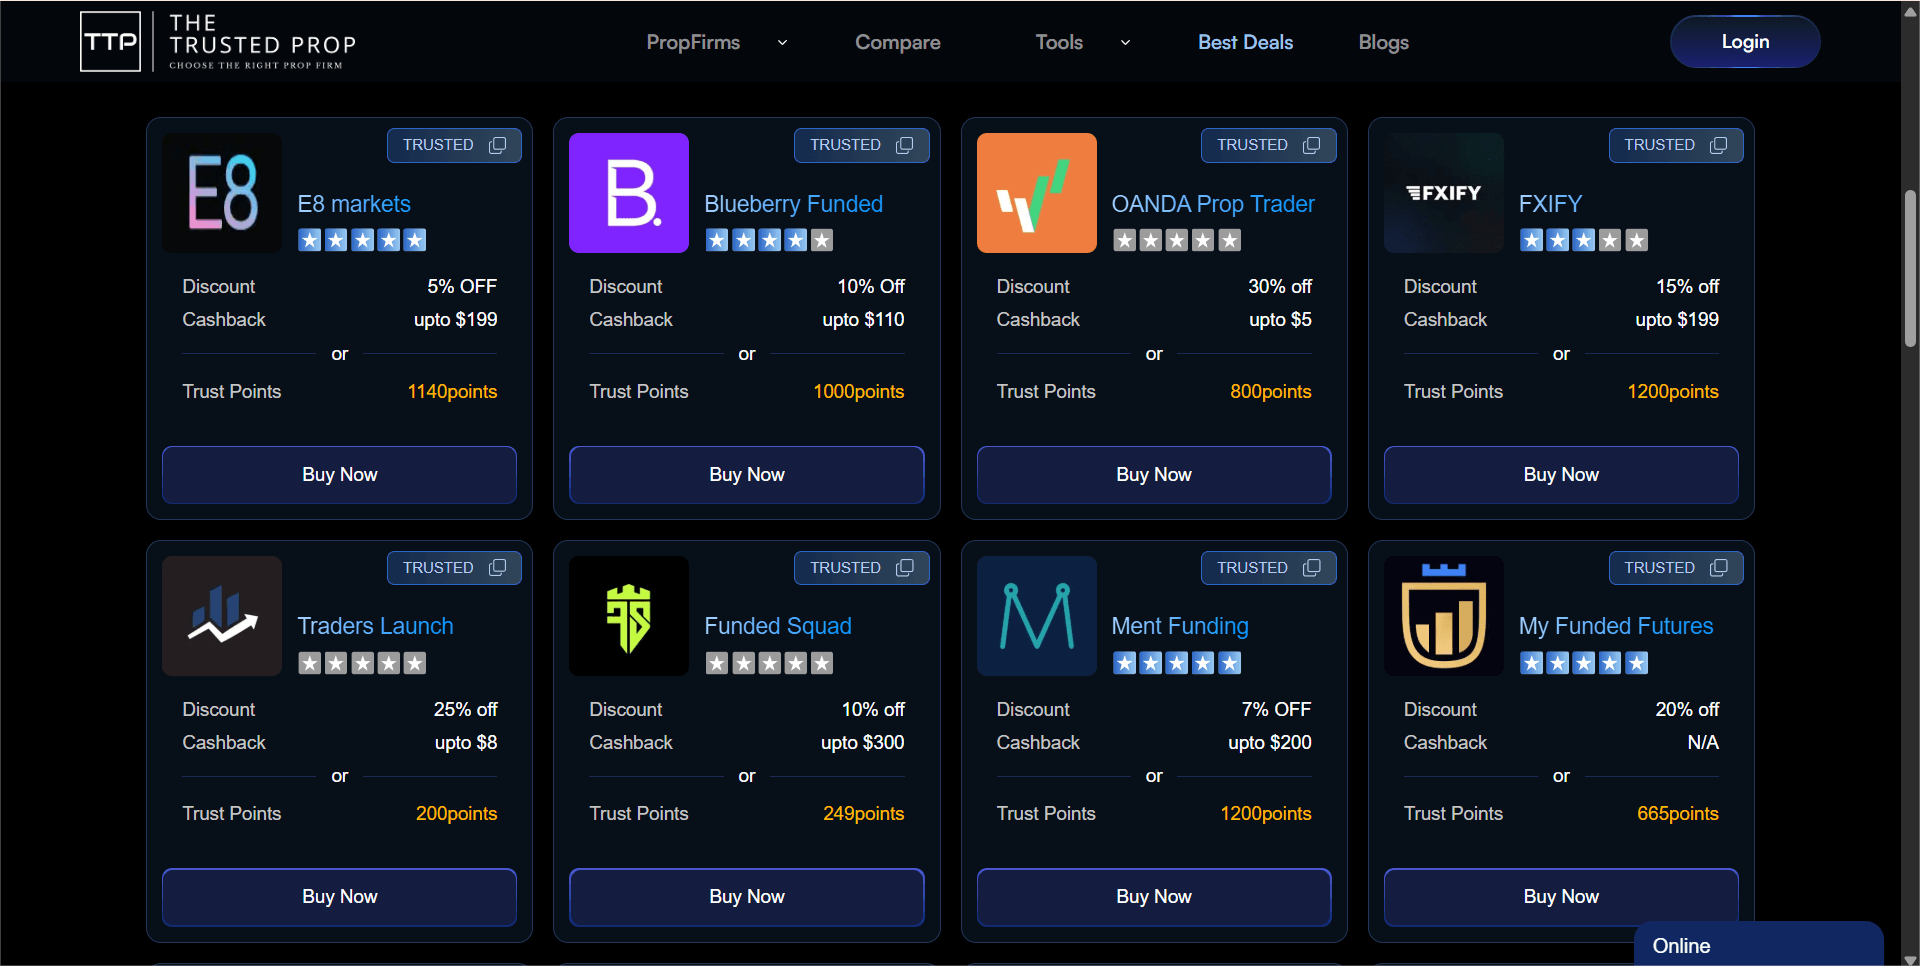The height and width of the screenshot is (966, 1920).
Task: Open the Traders Launch logo thumbnail
Action: click(x=222, y=616)
